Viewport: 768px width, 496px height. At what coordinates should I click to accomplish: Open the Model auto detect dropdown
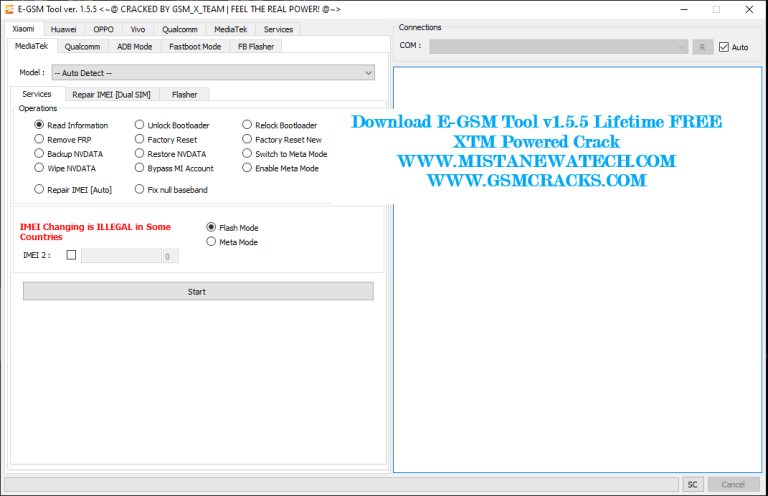[213, 73]
